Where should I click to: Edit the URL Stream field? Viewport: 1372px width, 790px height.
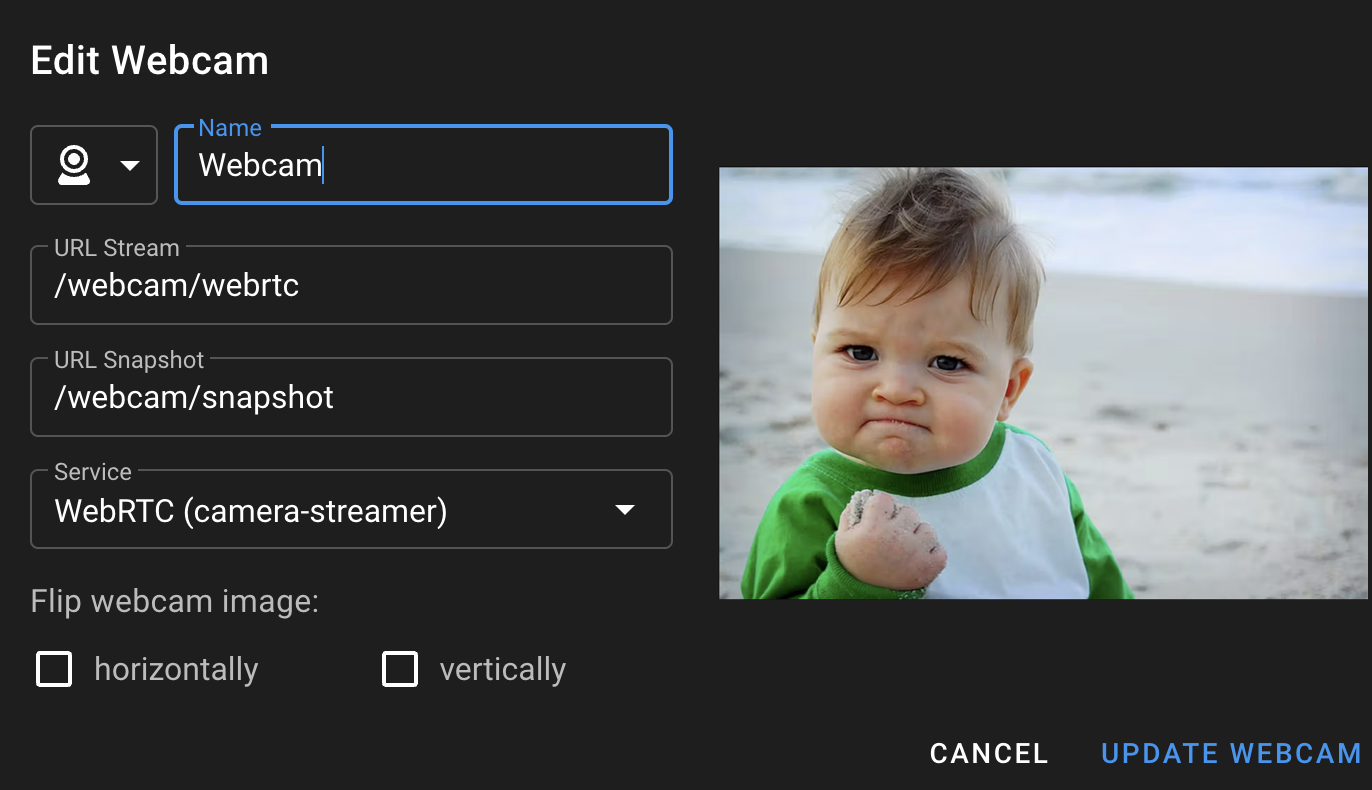(x=351, y=285)
